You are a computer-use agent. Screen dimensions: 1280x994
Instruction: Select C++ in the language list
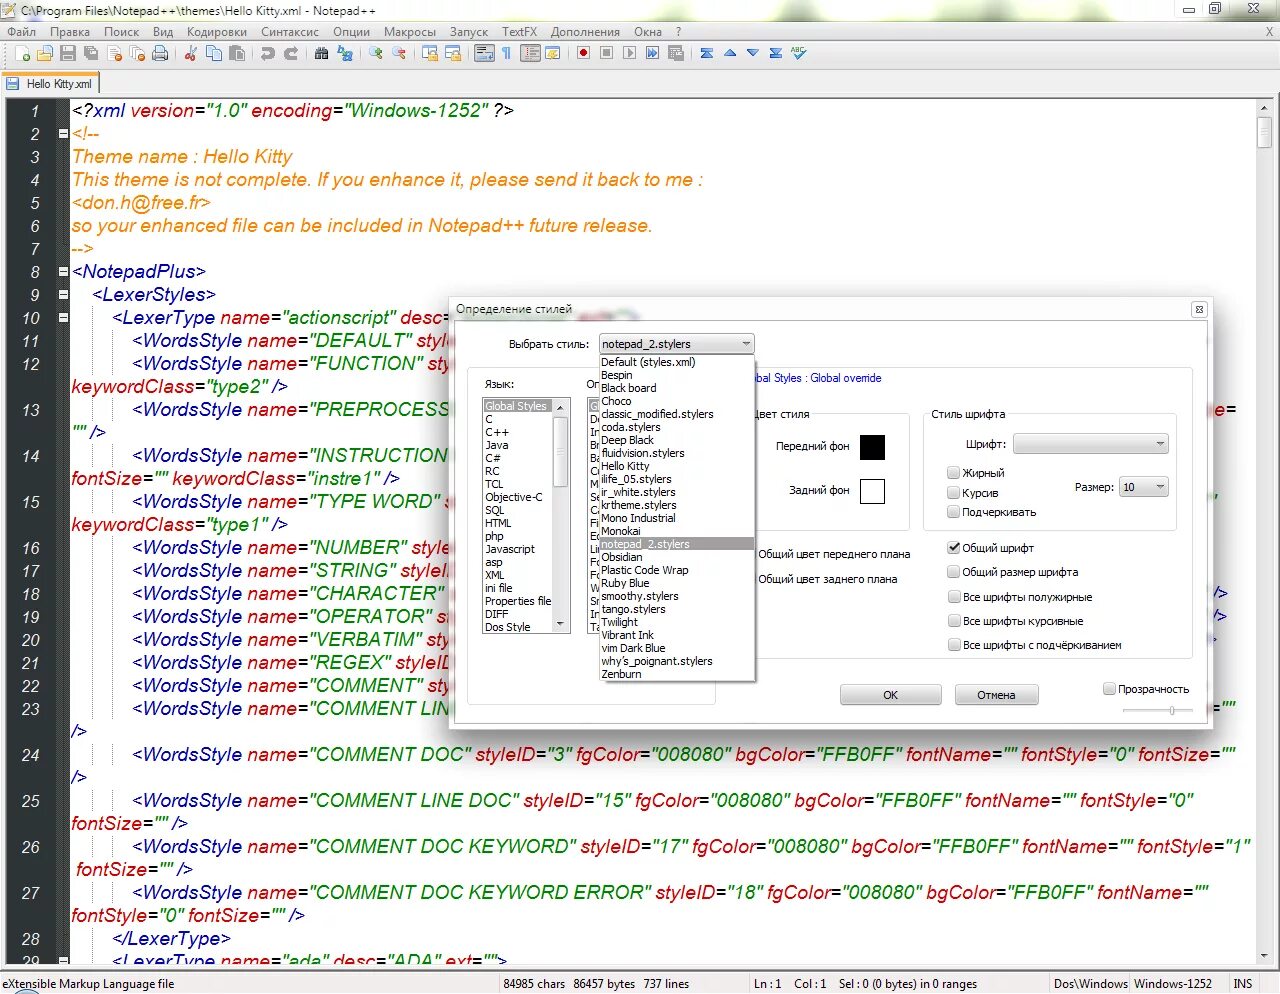pyautogui.click(x=518, y=432)
